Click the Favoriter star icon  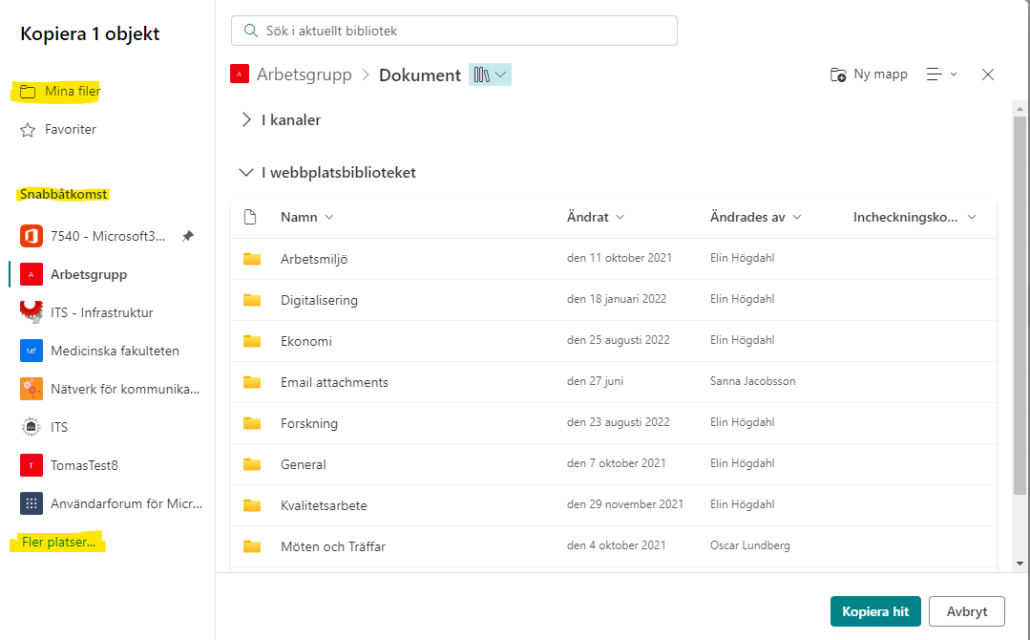tap(28, 129)
